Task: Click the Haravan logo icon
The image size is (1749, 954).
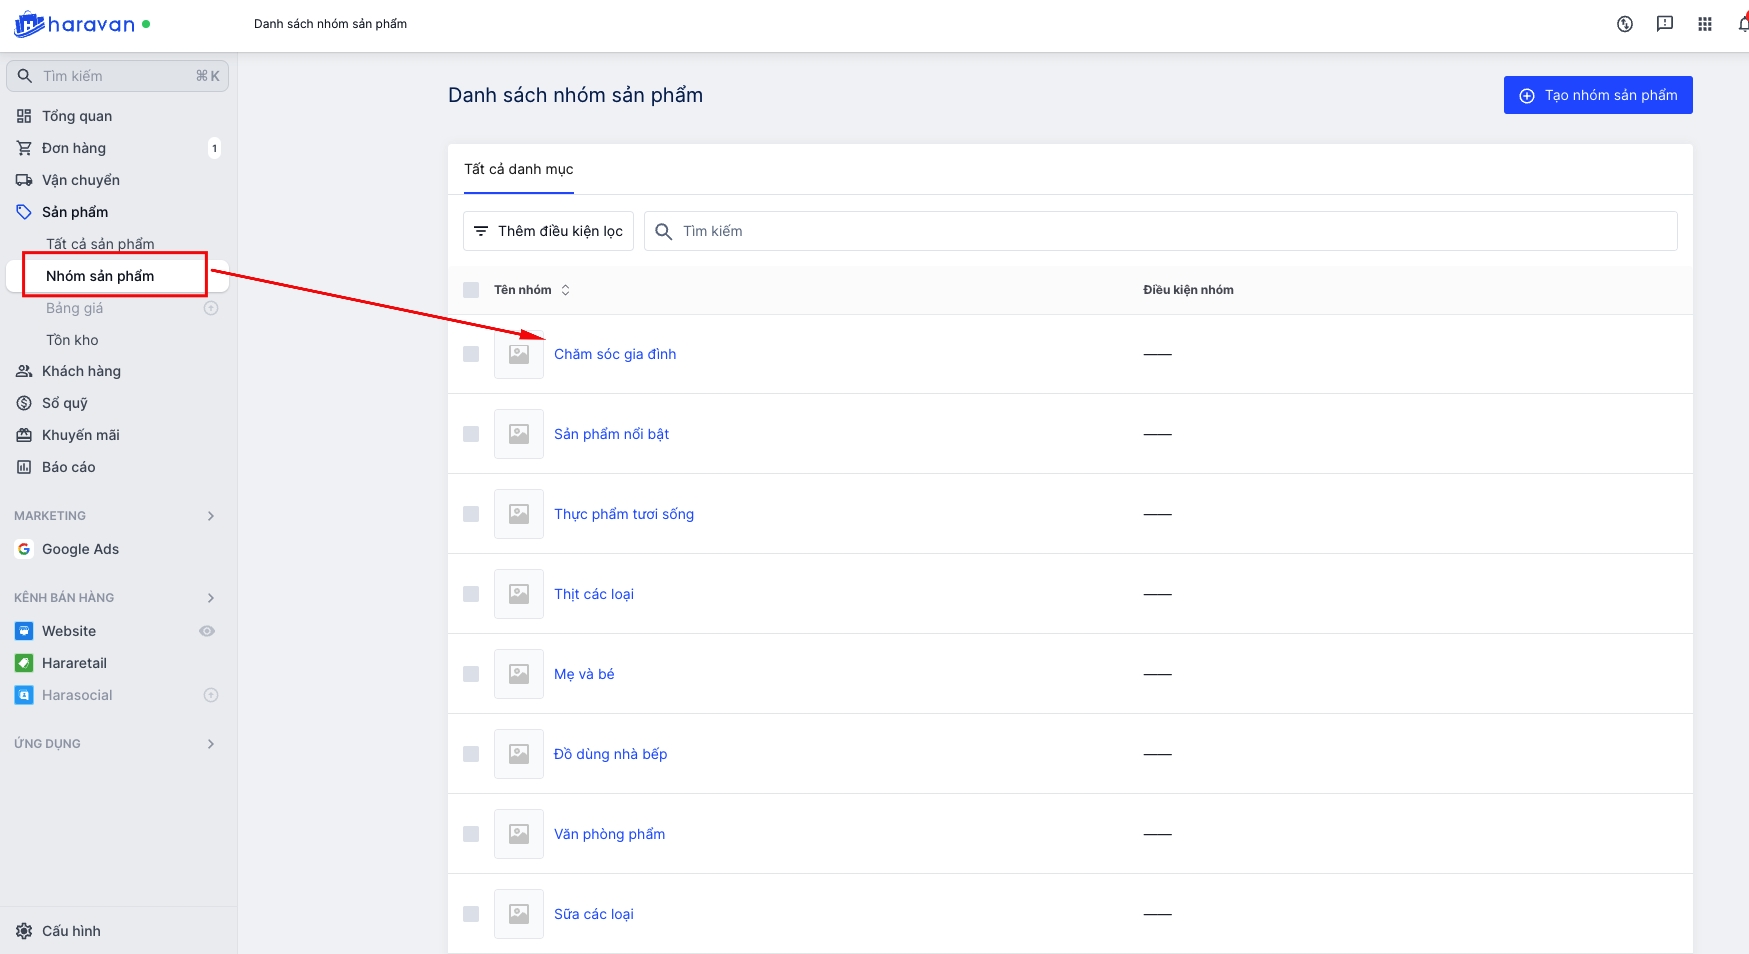Action: pos(29,24)
